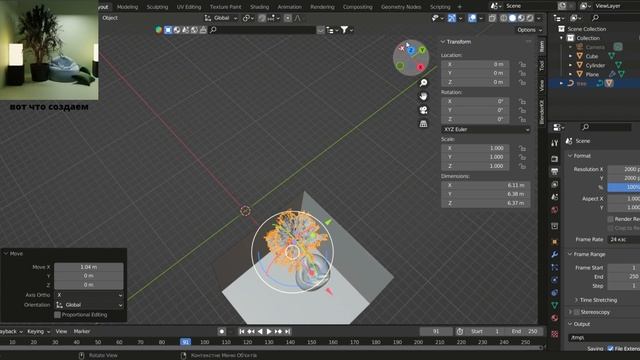Click the resolution percentage 100% slider
Viewport: 640px width, 360px height.
click(x=624, y=187)
